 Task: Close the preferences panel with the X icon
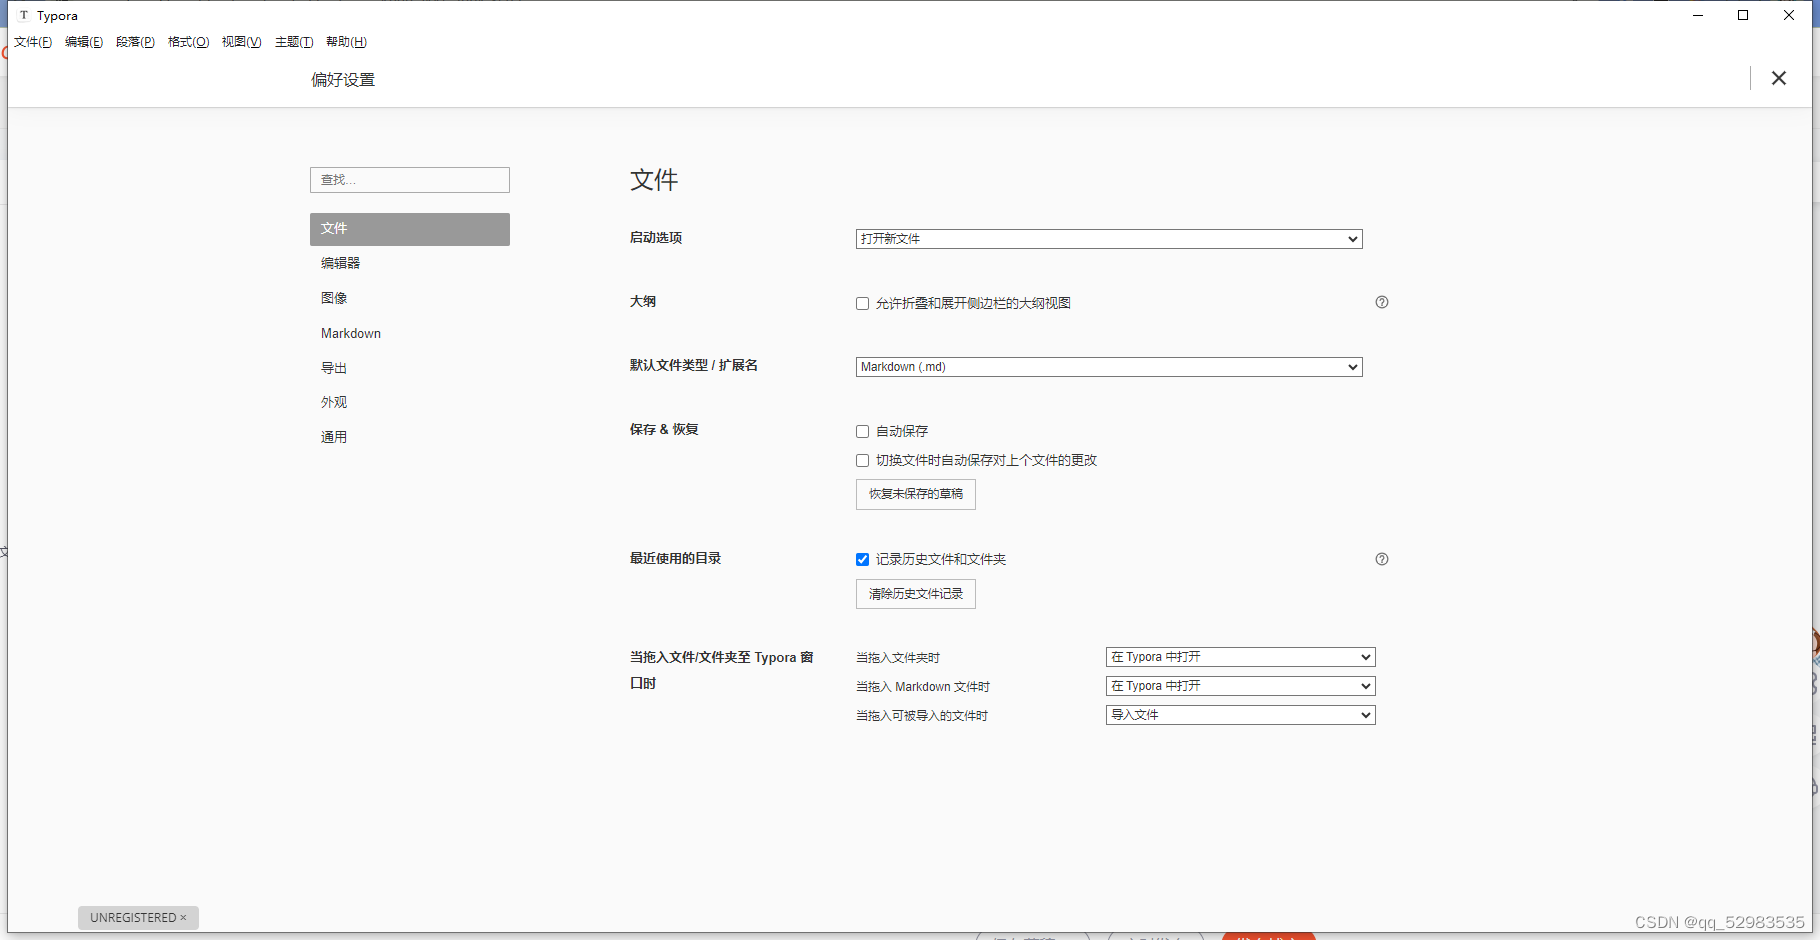(1778, 78)
